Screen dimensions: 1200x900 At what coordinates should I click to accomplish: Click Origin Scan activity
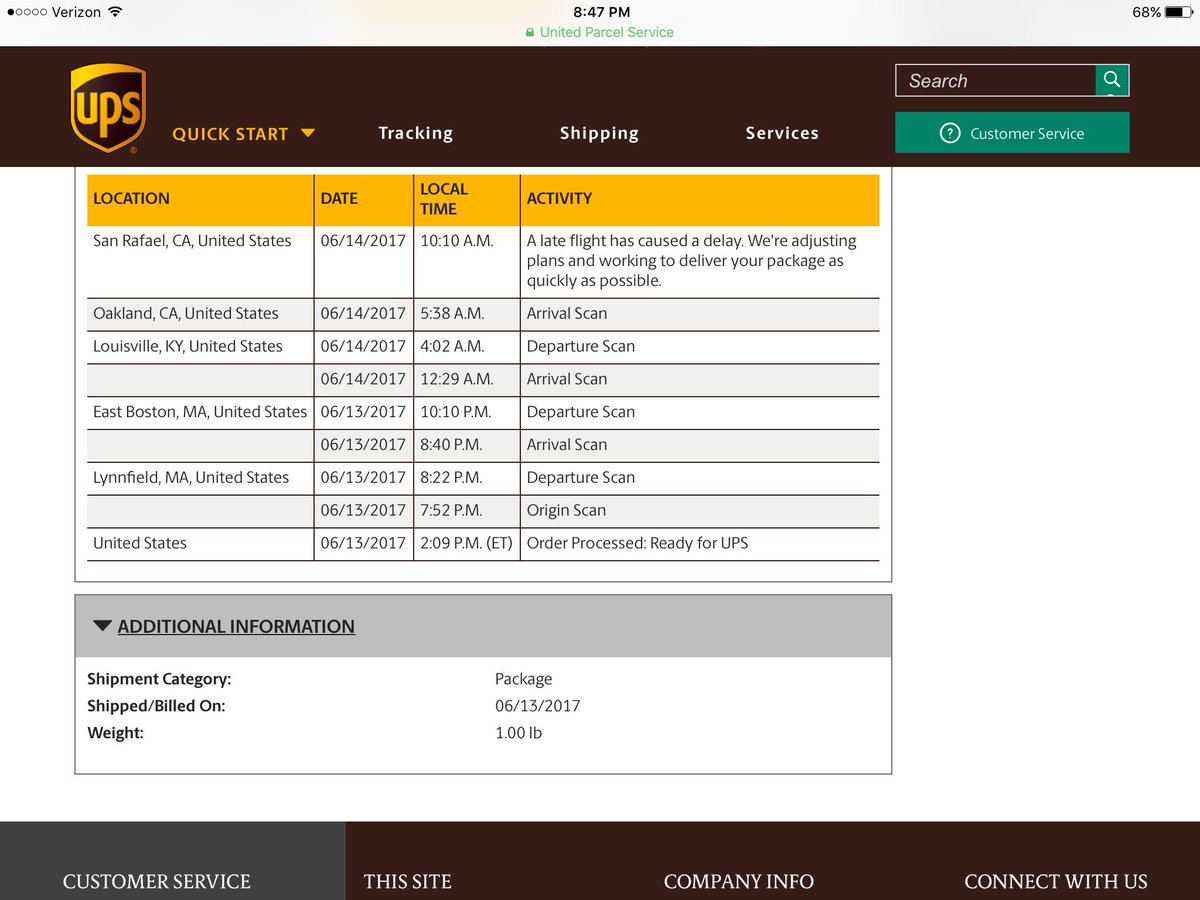pos(566,510)
